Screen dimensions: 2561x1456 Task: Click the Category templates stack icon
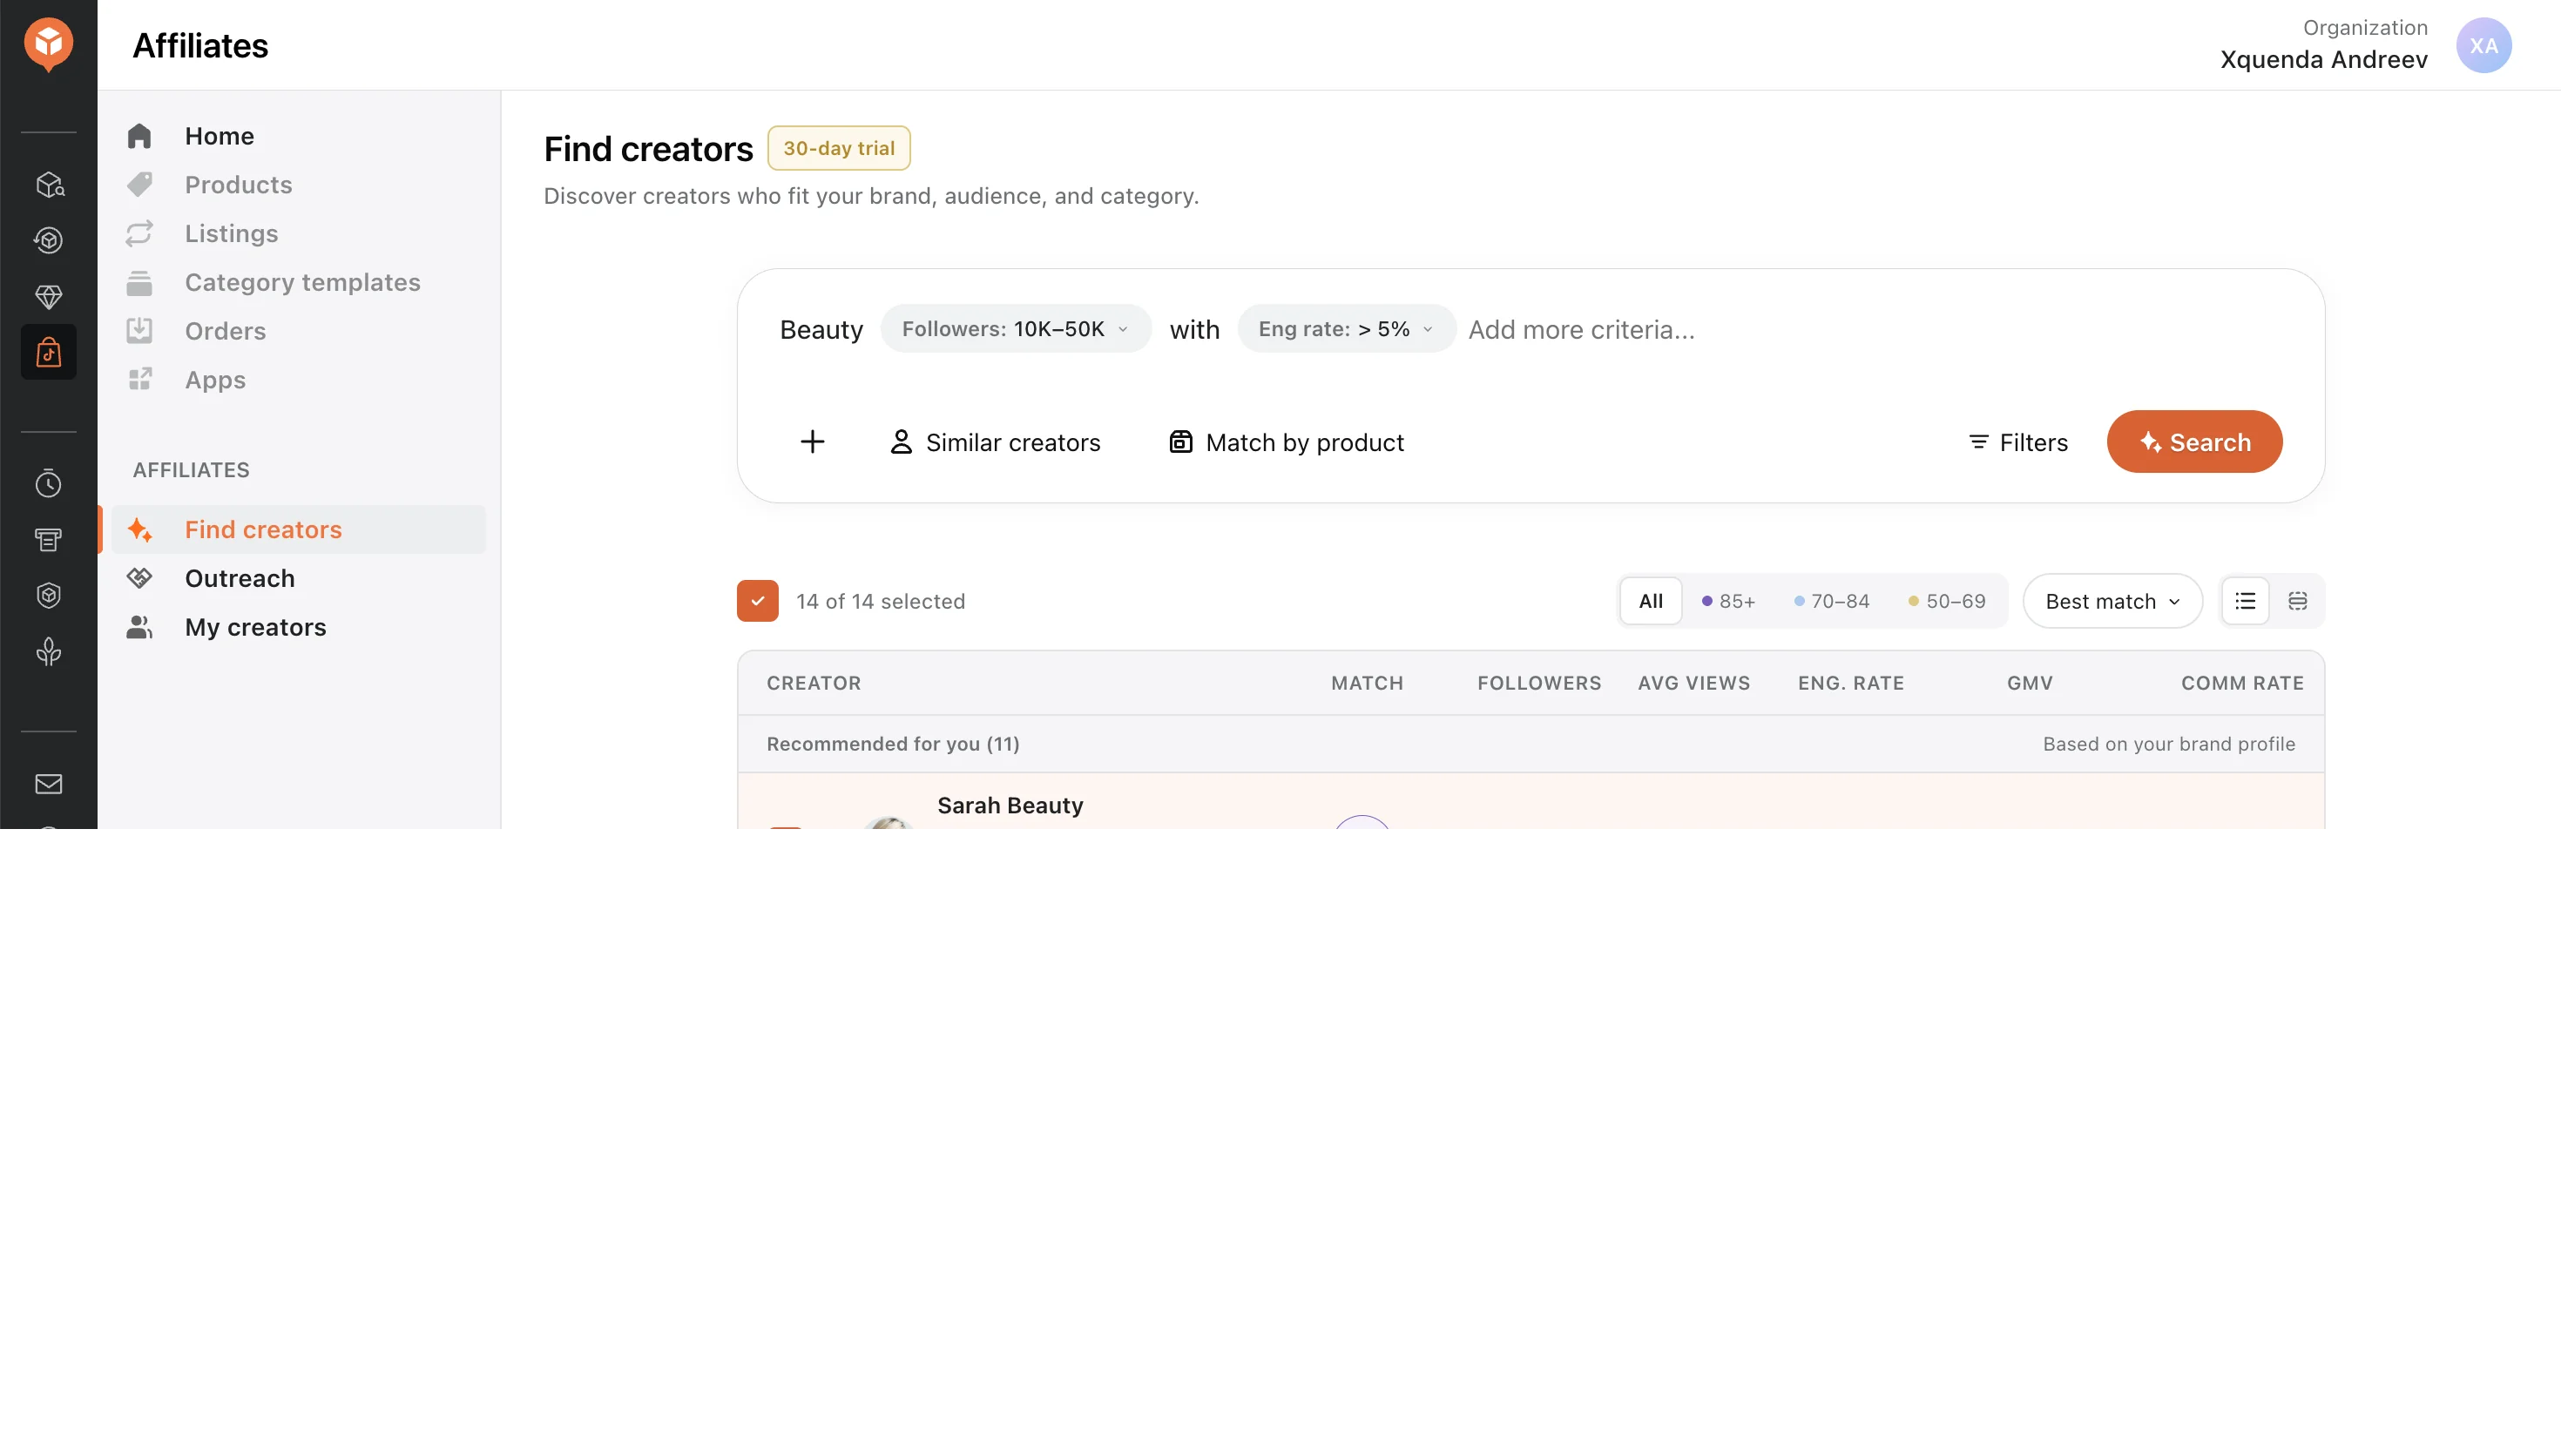pos(139,282)
